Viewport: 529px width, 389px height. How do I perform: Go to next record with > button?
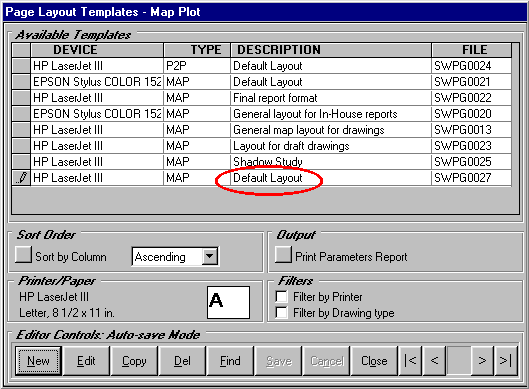(482, 361)
